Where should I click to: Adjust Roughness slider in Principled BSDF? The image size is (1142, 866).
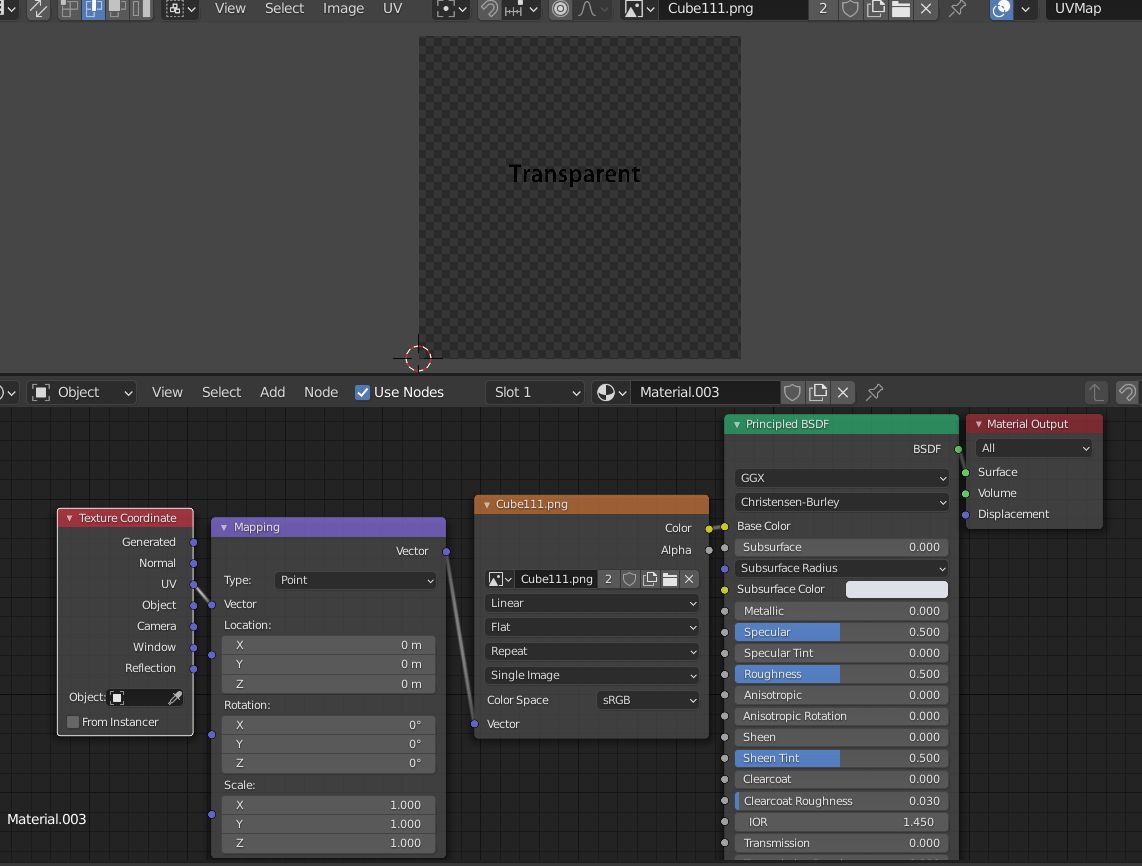coord(841,674)
